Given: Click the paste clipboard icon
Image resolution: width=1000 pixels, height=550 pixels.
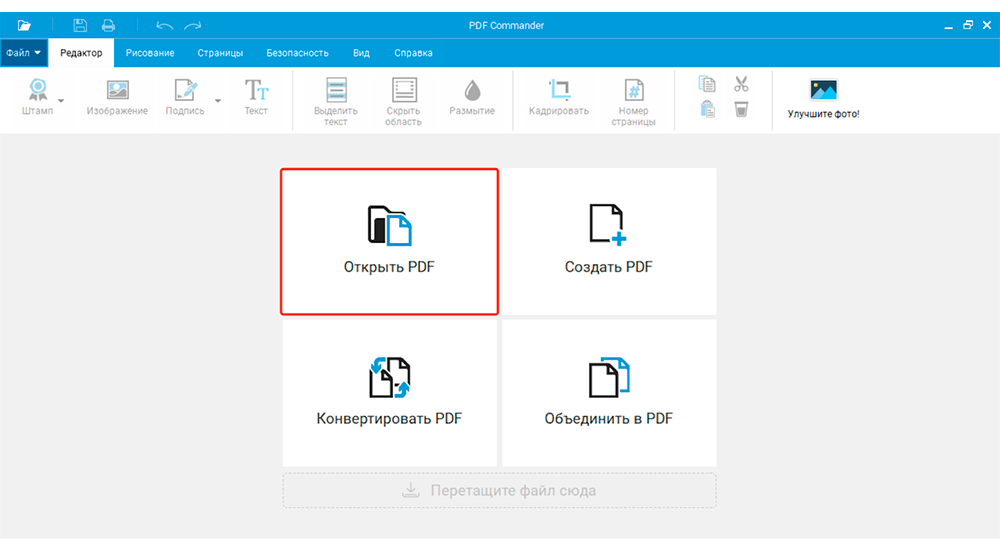Looking at the screenshot, I should pos(707,109).
